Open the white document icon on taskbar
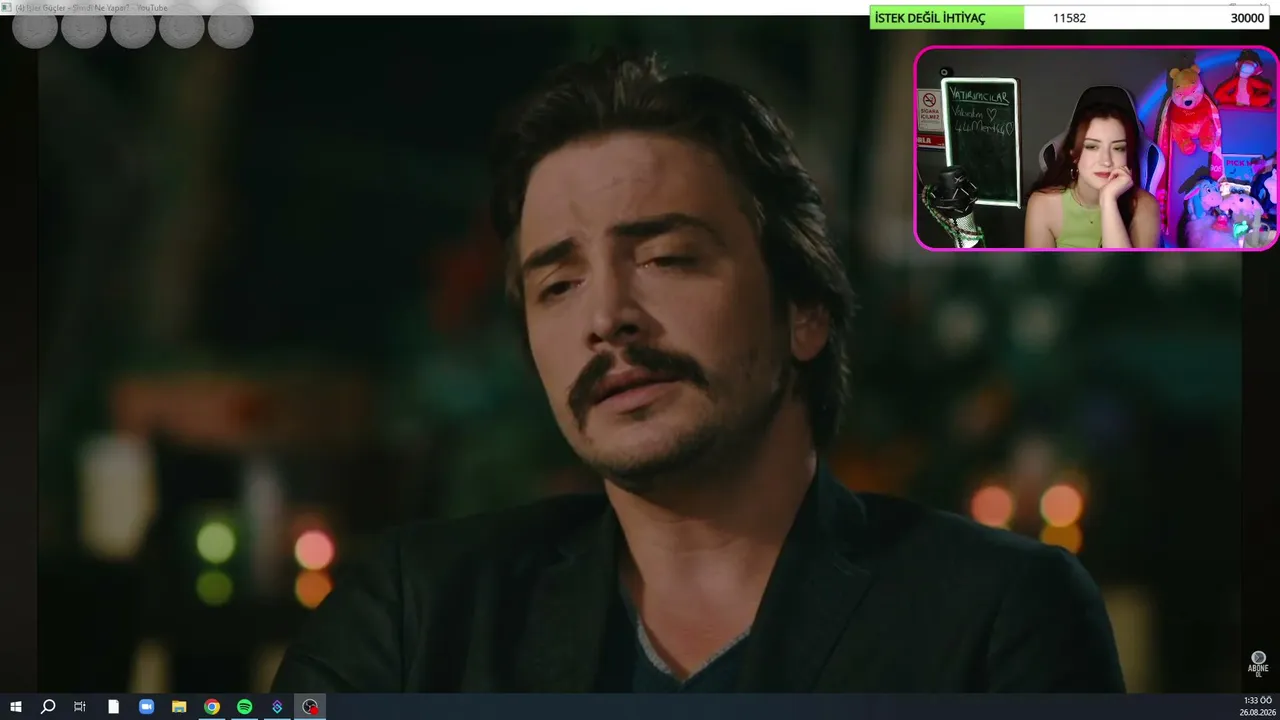The height and width of the screenshot is (720, 1280). pos(114,707)
